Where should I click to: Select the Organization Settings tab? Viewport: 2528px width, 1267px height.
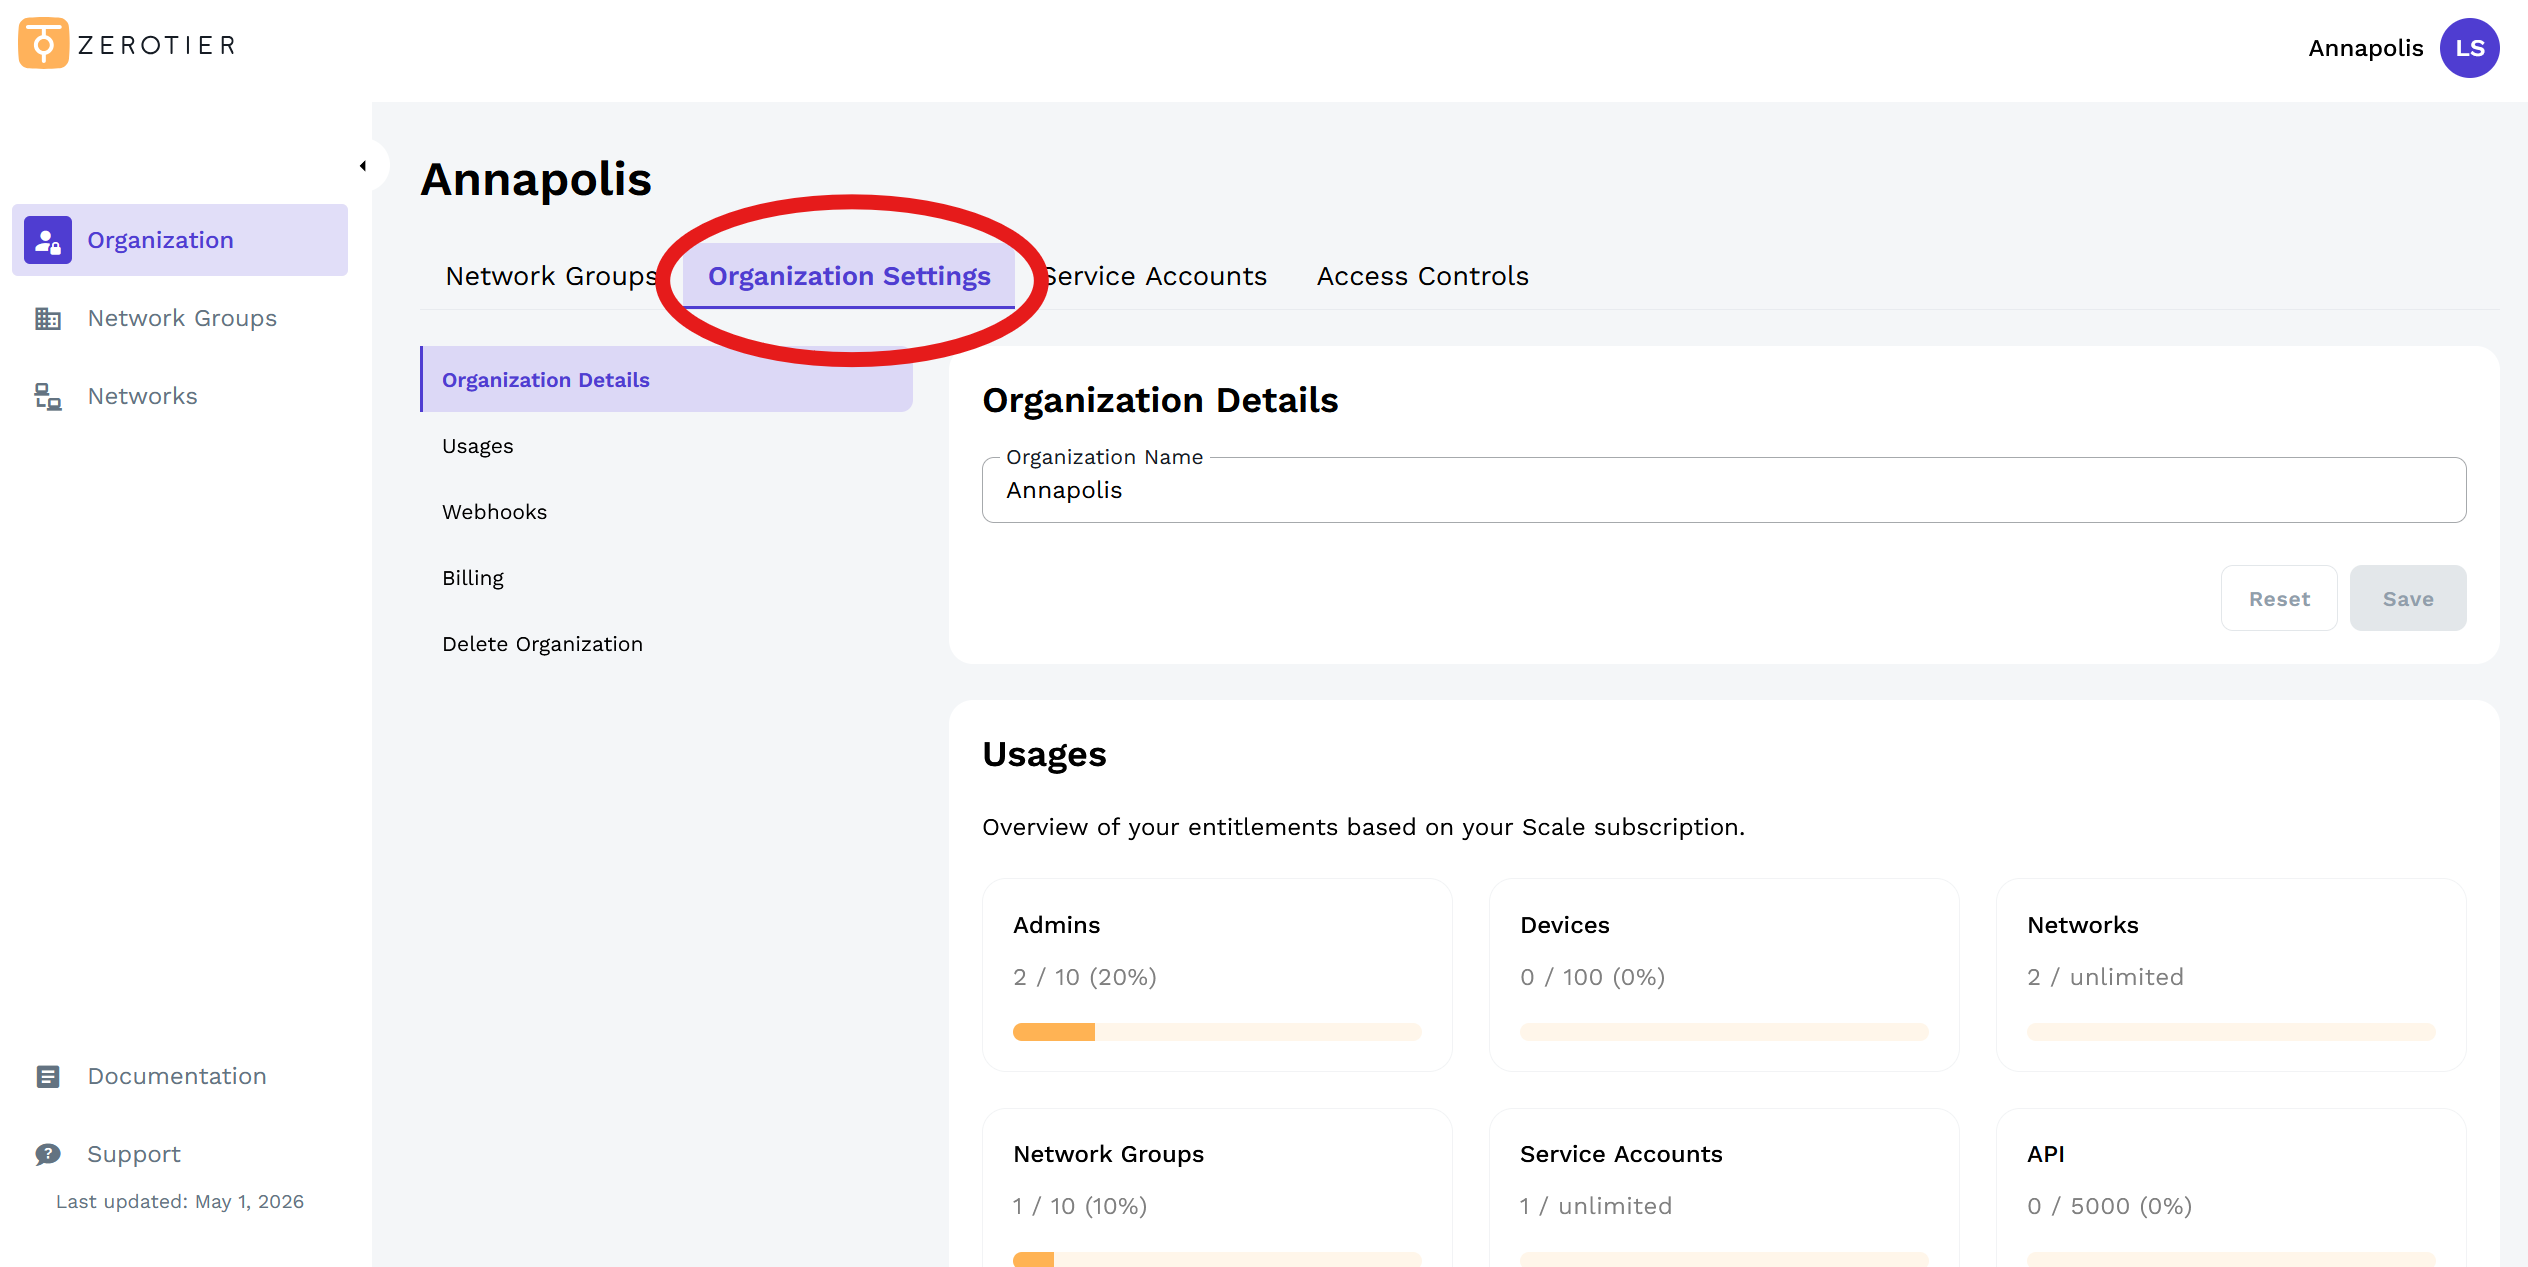point(849,276)
